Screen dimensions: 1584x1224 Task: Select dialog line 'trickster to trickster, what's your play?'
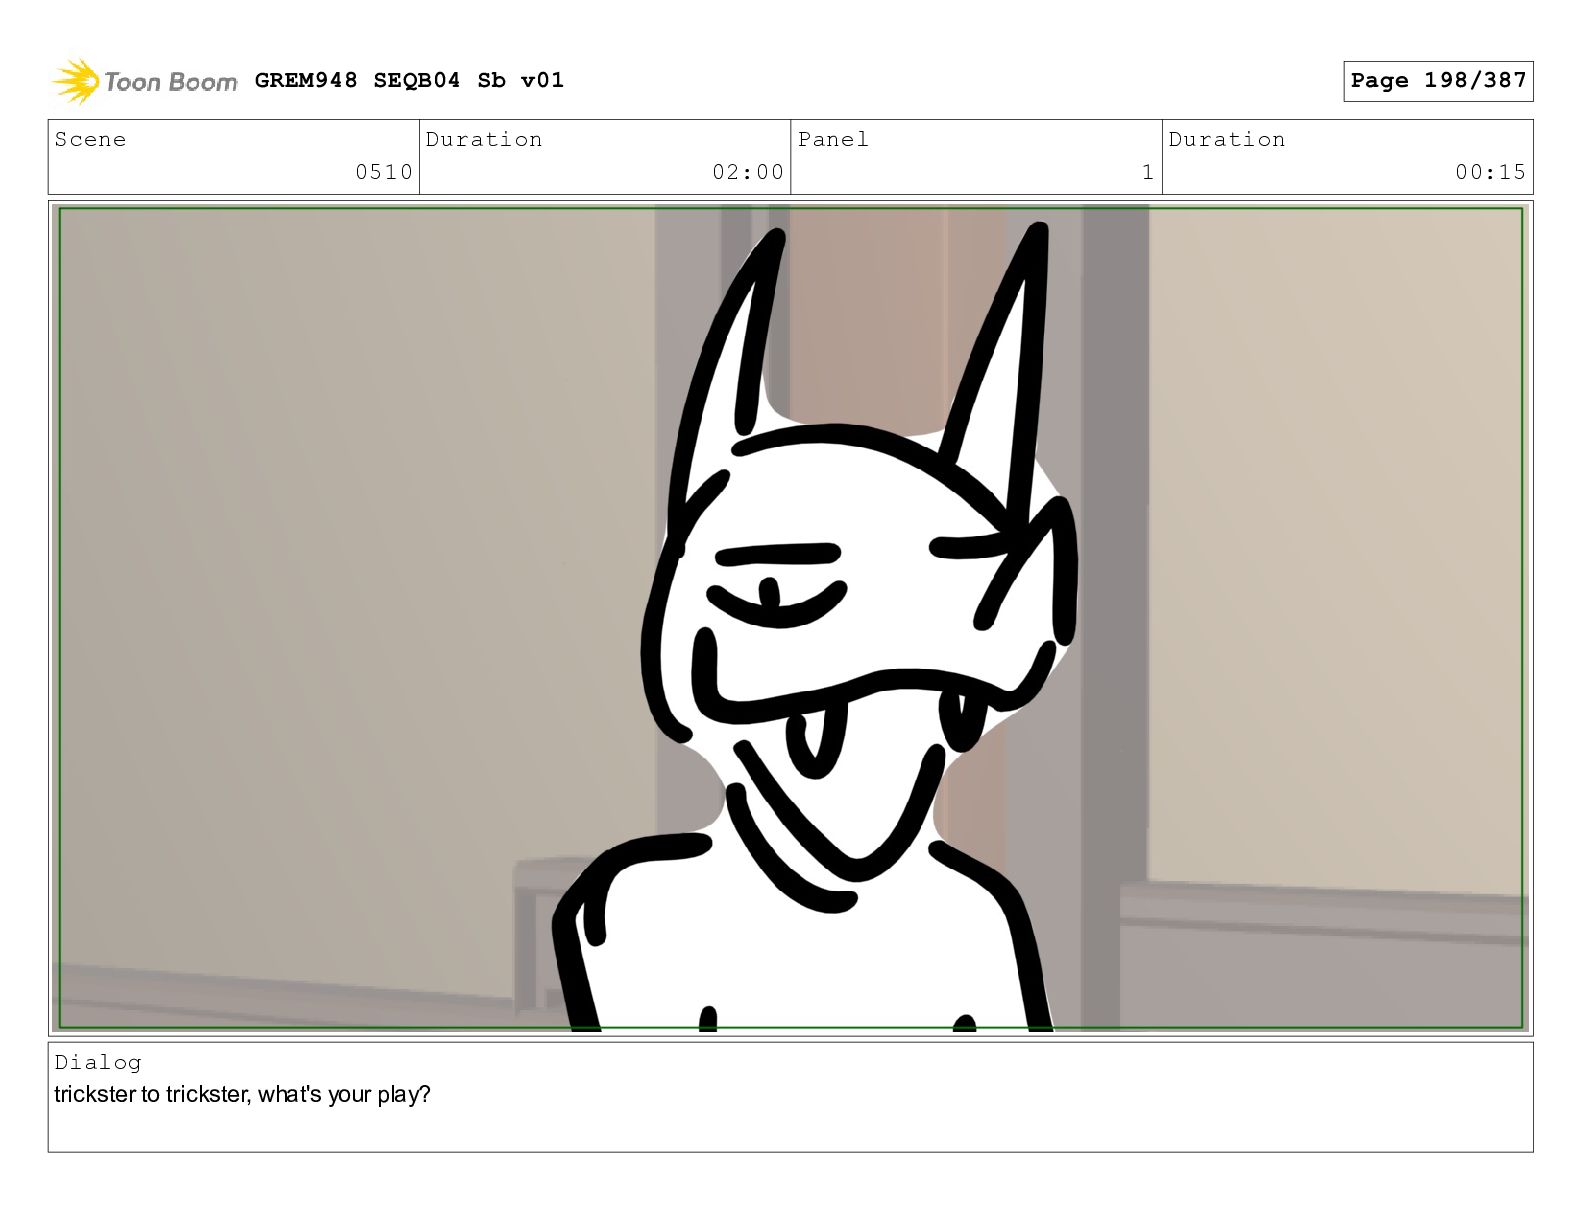pos(242,1095)
